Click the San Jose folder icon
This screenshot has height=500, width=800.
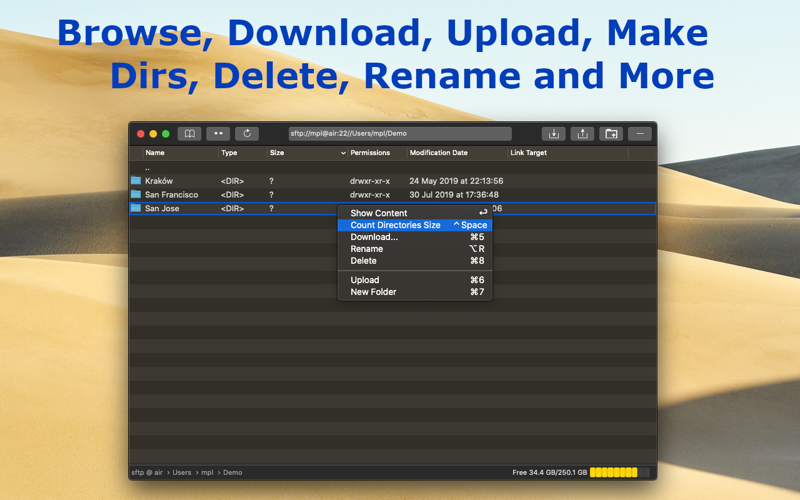136,208
